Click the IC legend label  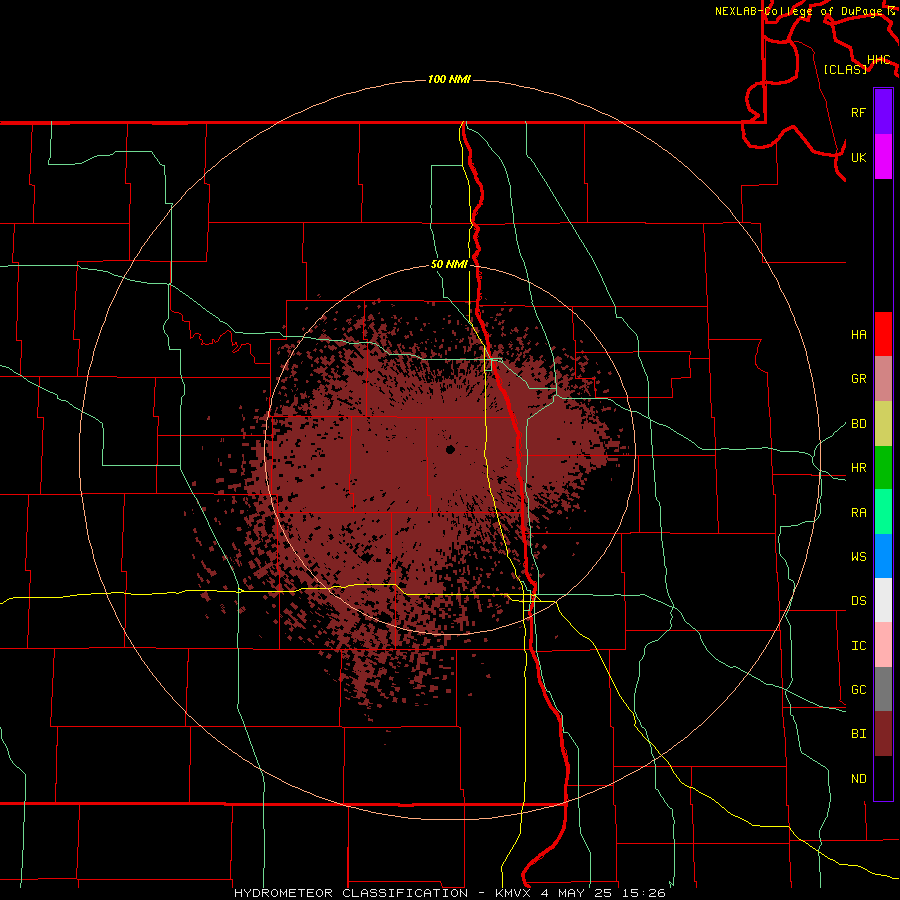tap(858, 646)
